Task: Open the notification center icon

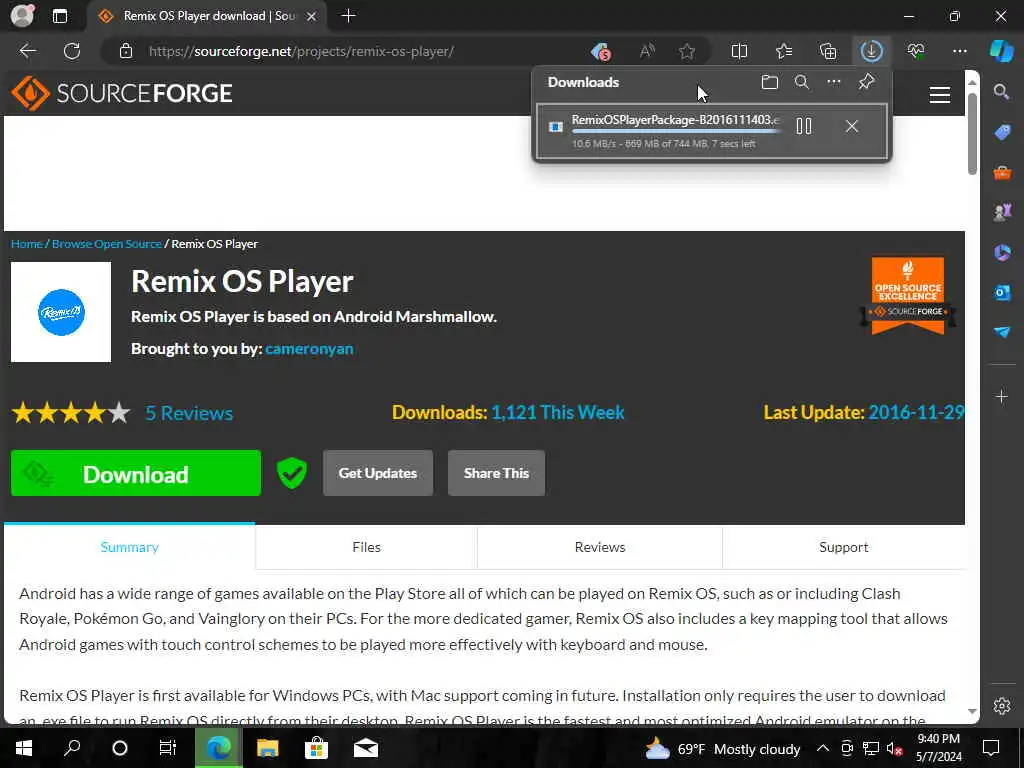Action: pos(991,748)
